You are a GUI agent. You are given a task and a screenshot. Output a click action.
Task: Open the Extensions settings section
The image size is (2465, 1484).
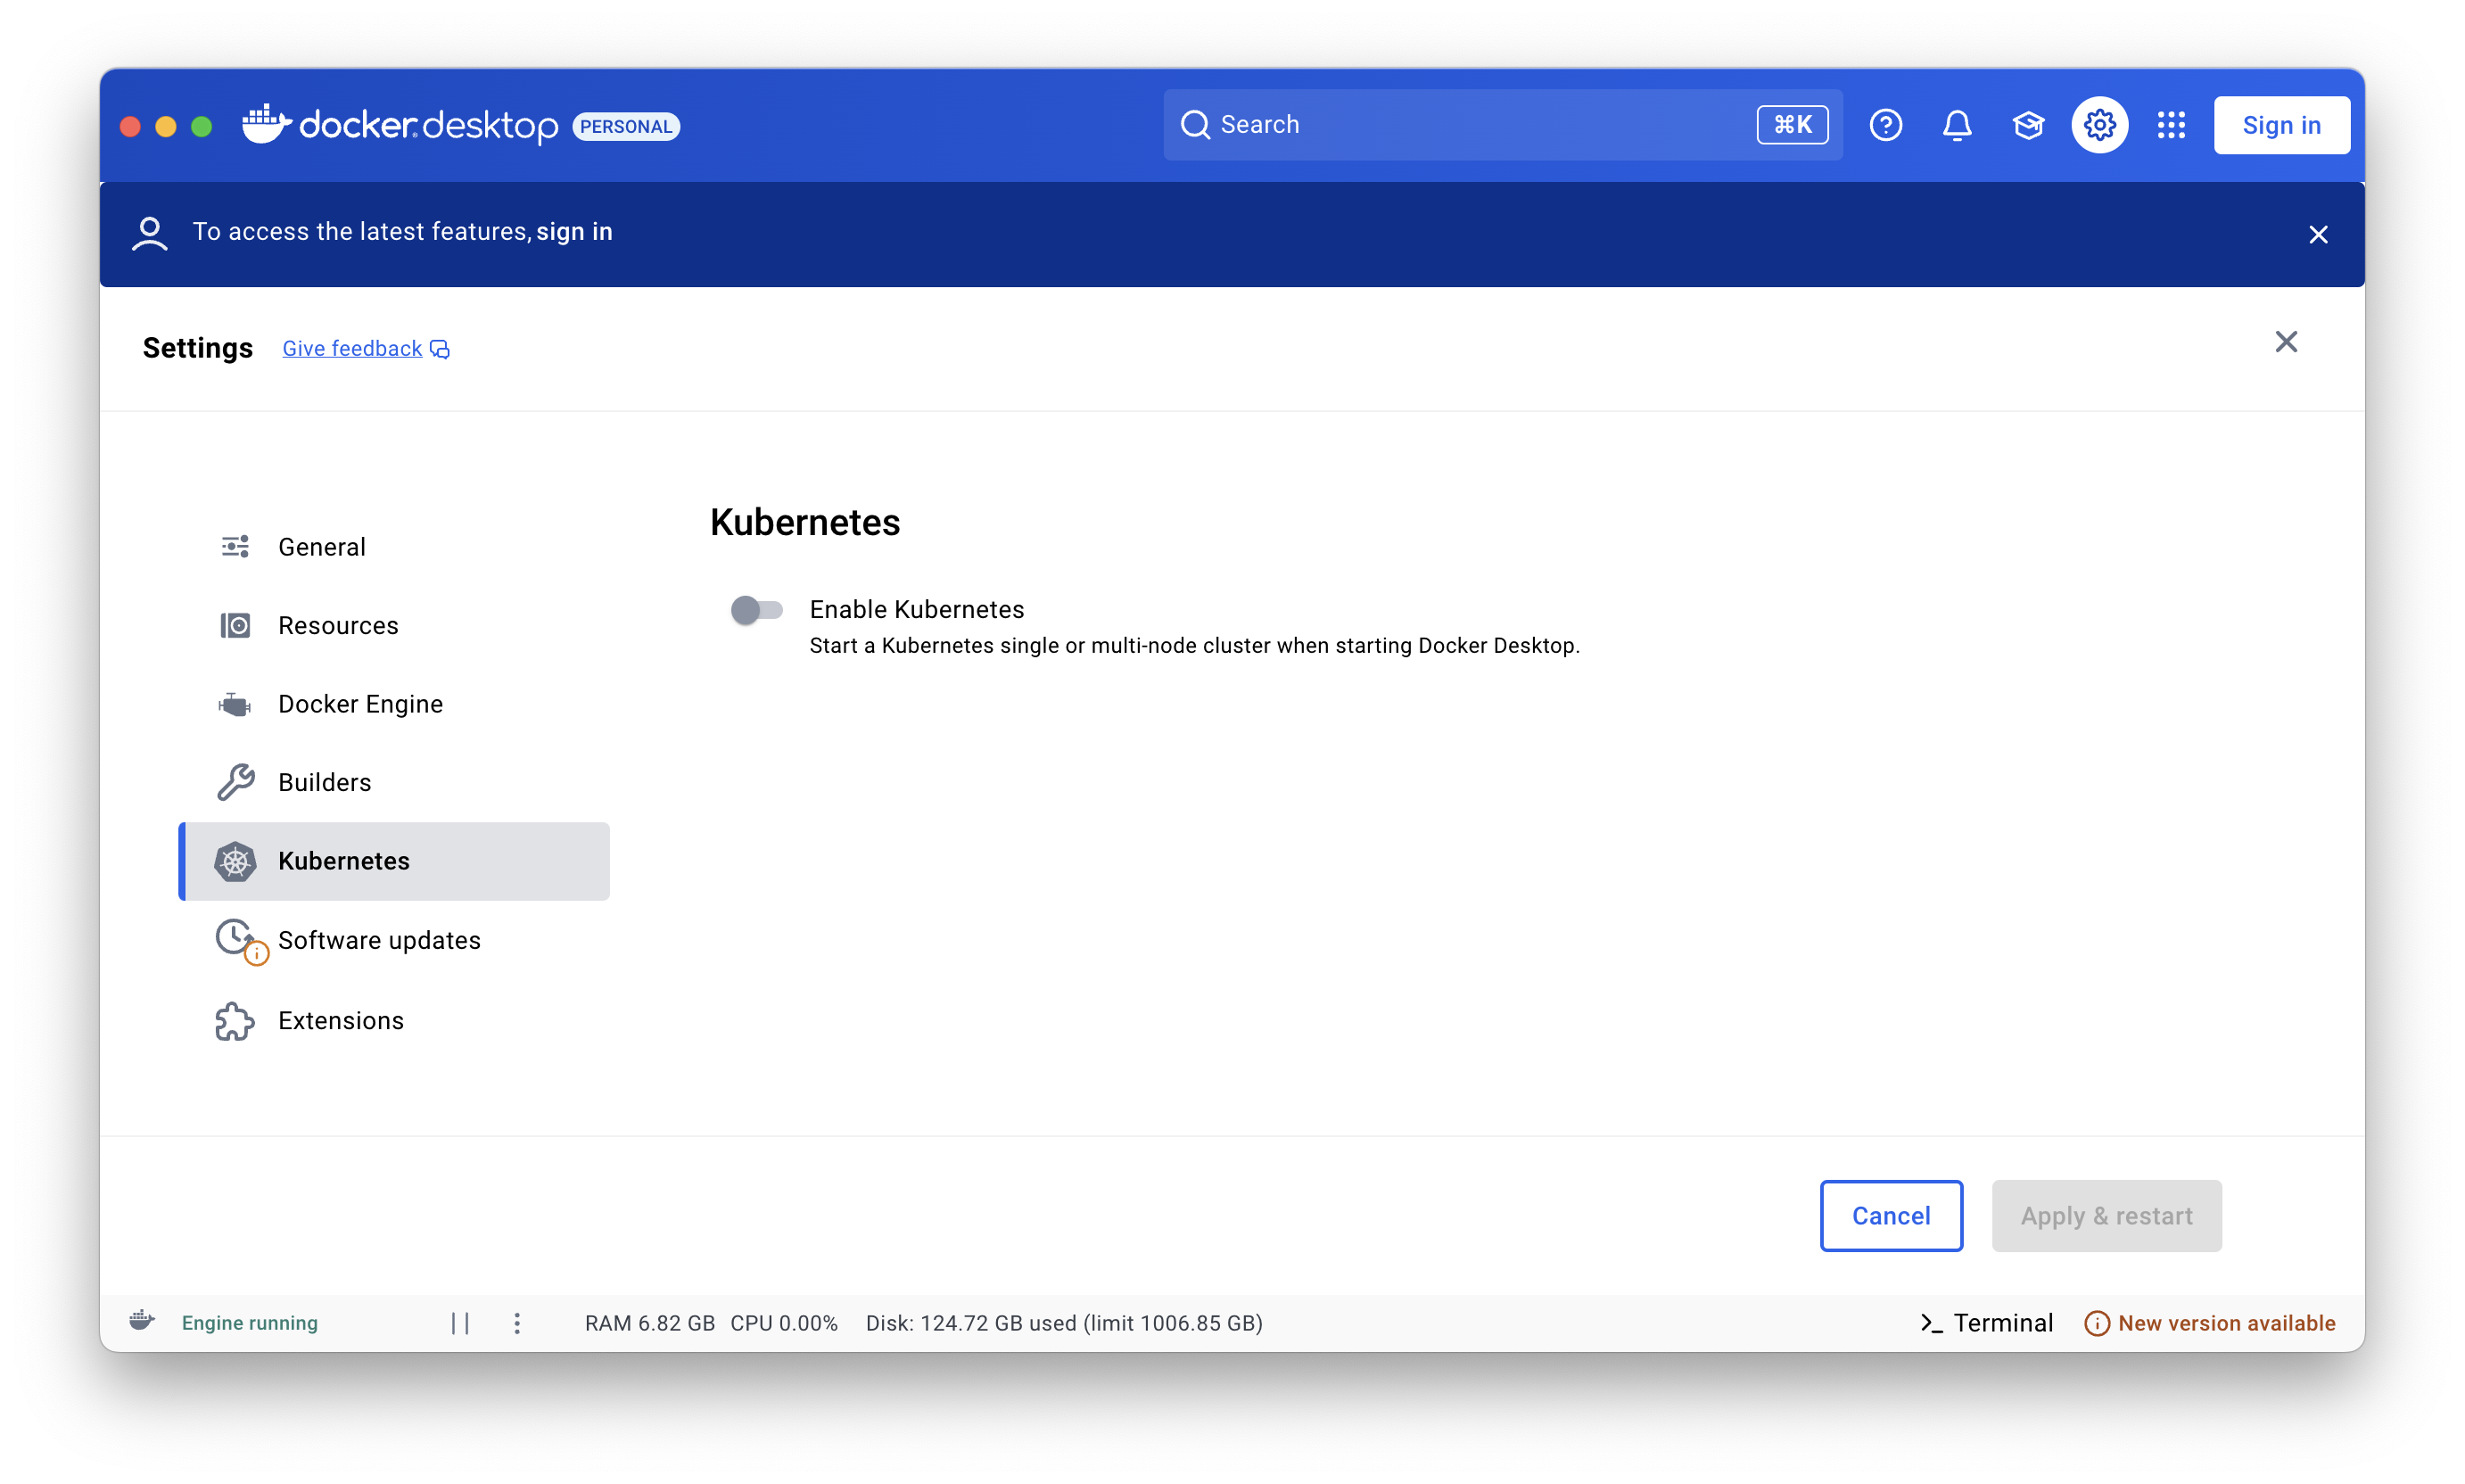pyautogui.click(x=340, y=1020)
